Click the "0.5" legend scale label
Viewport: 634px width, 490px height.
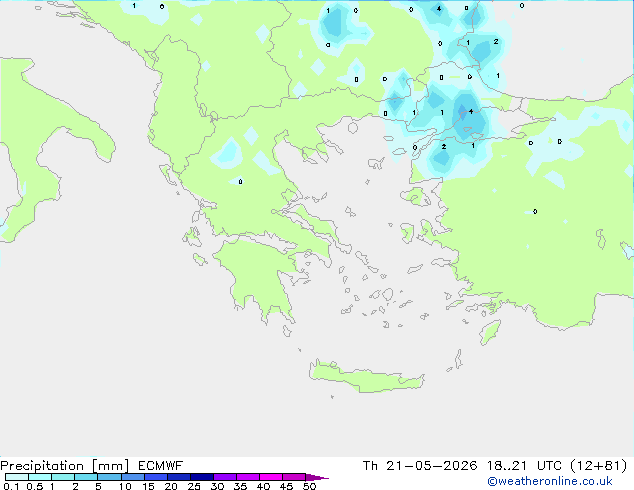pyautogui.click(x=35, y=486)
